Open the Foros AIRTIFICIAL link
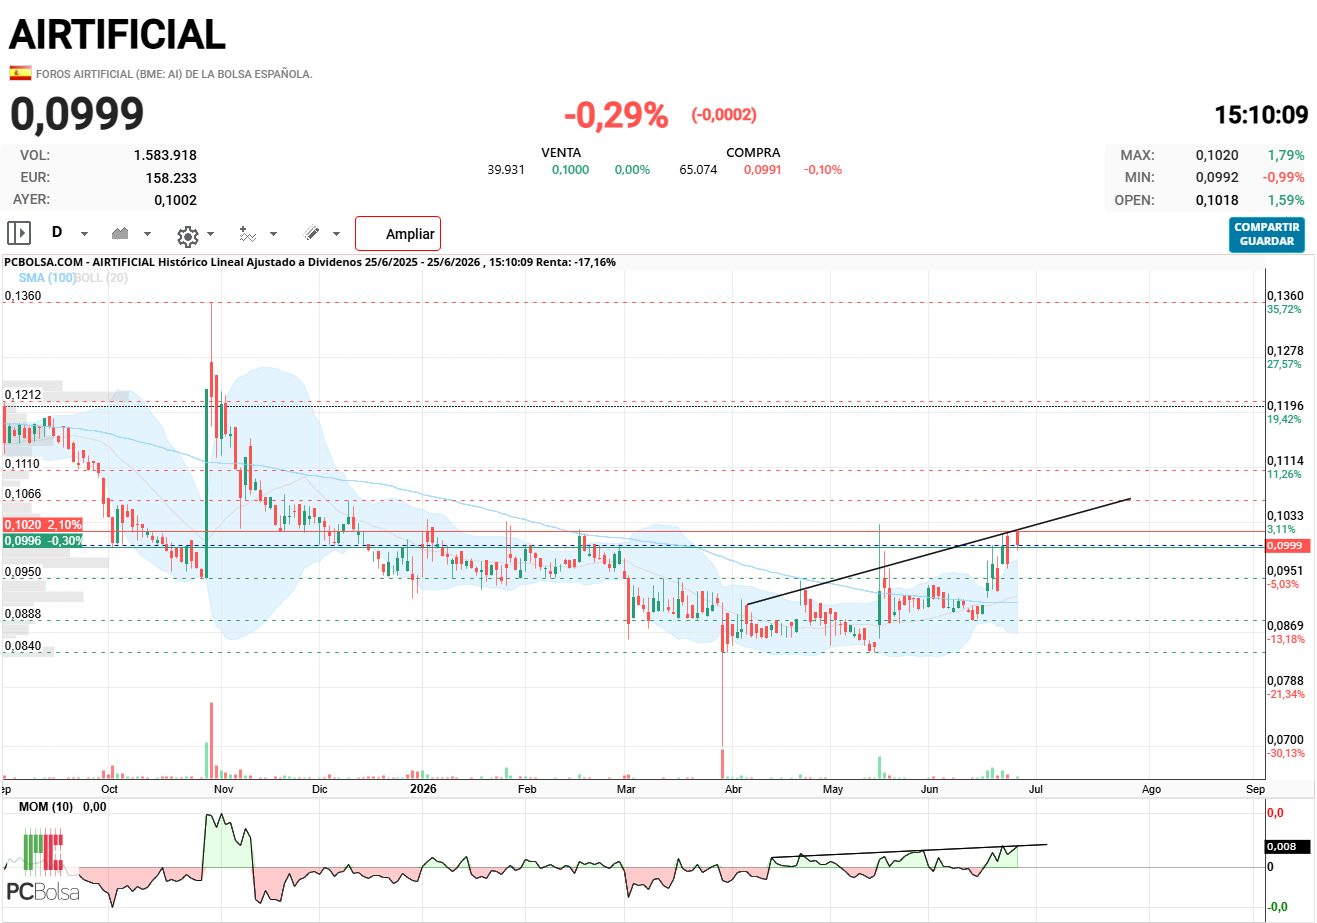 click(x=174, y=74)
